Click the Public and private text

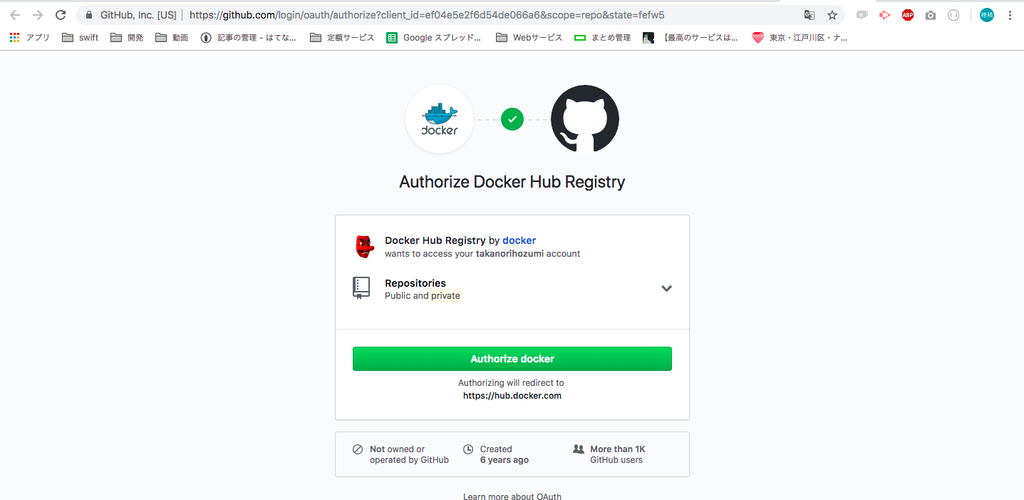point(423,296)
